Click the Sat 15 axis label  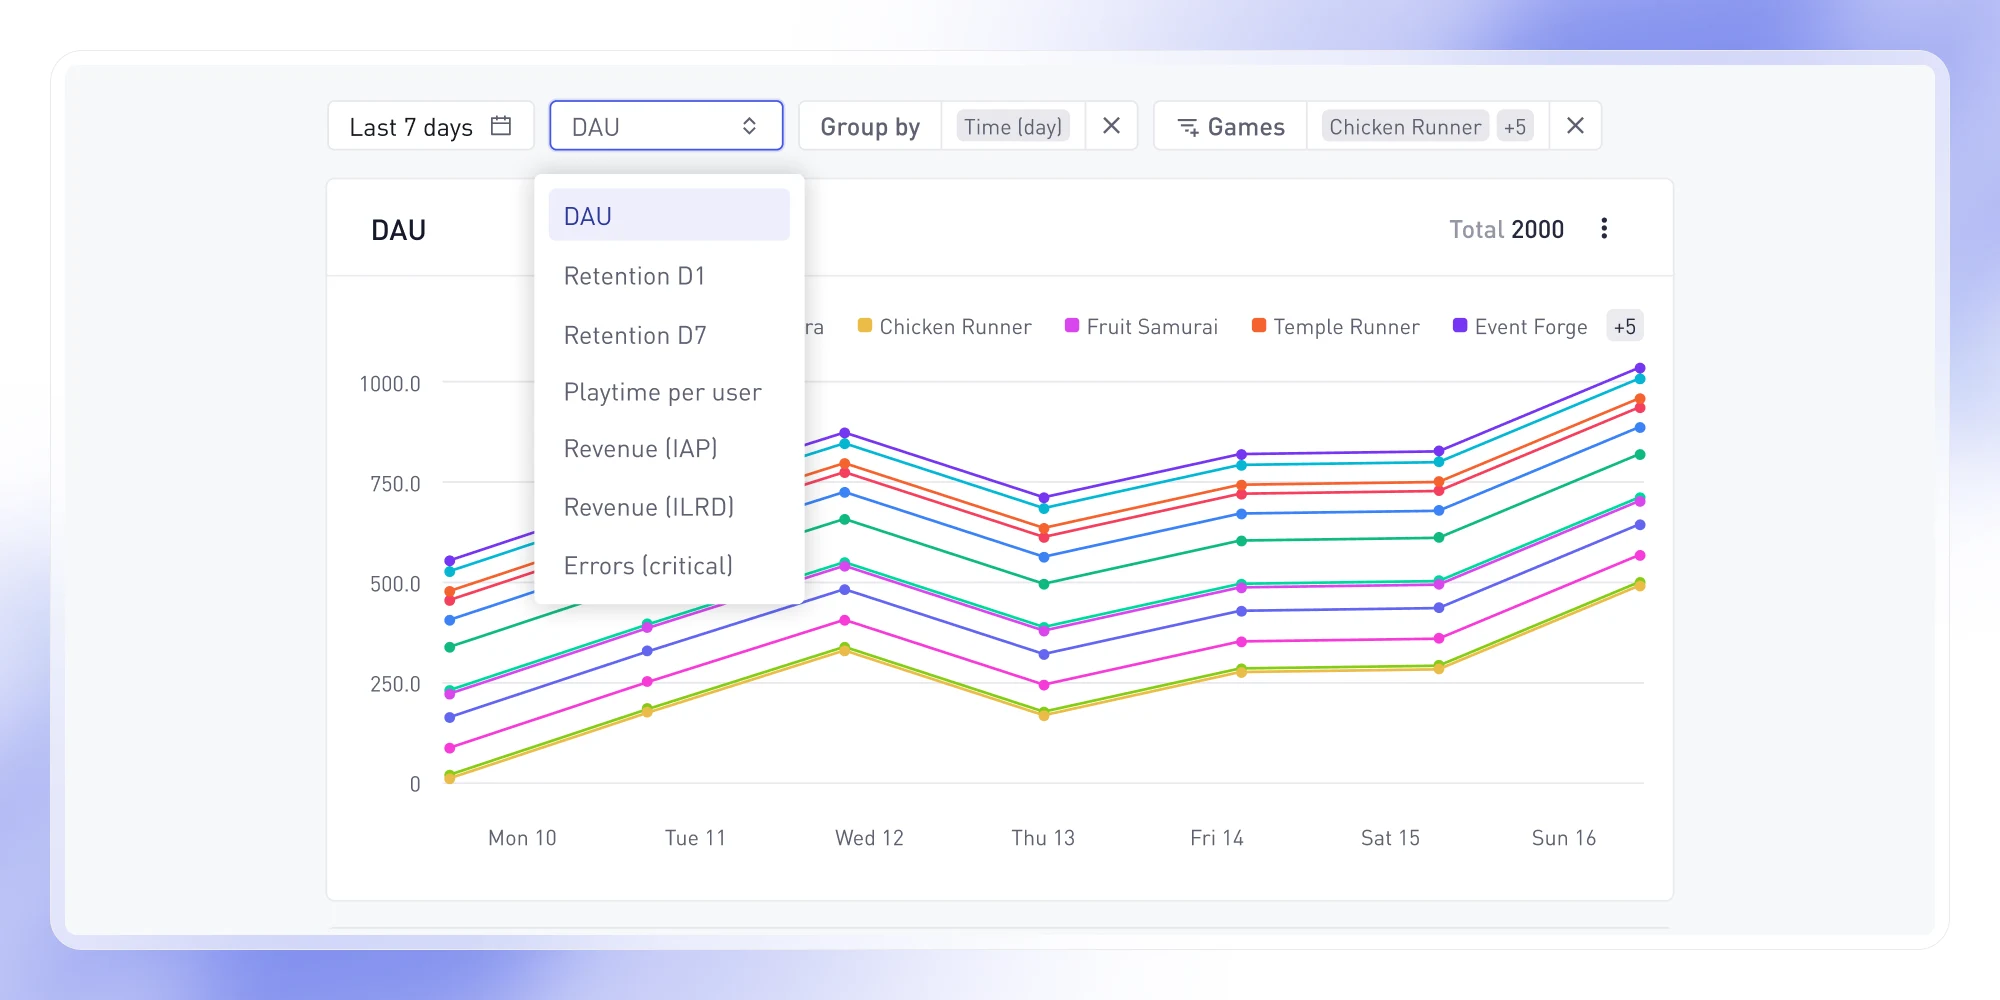[1390, 838]
